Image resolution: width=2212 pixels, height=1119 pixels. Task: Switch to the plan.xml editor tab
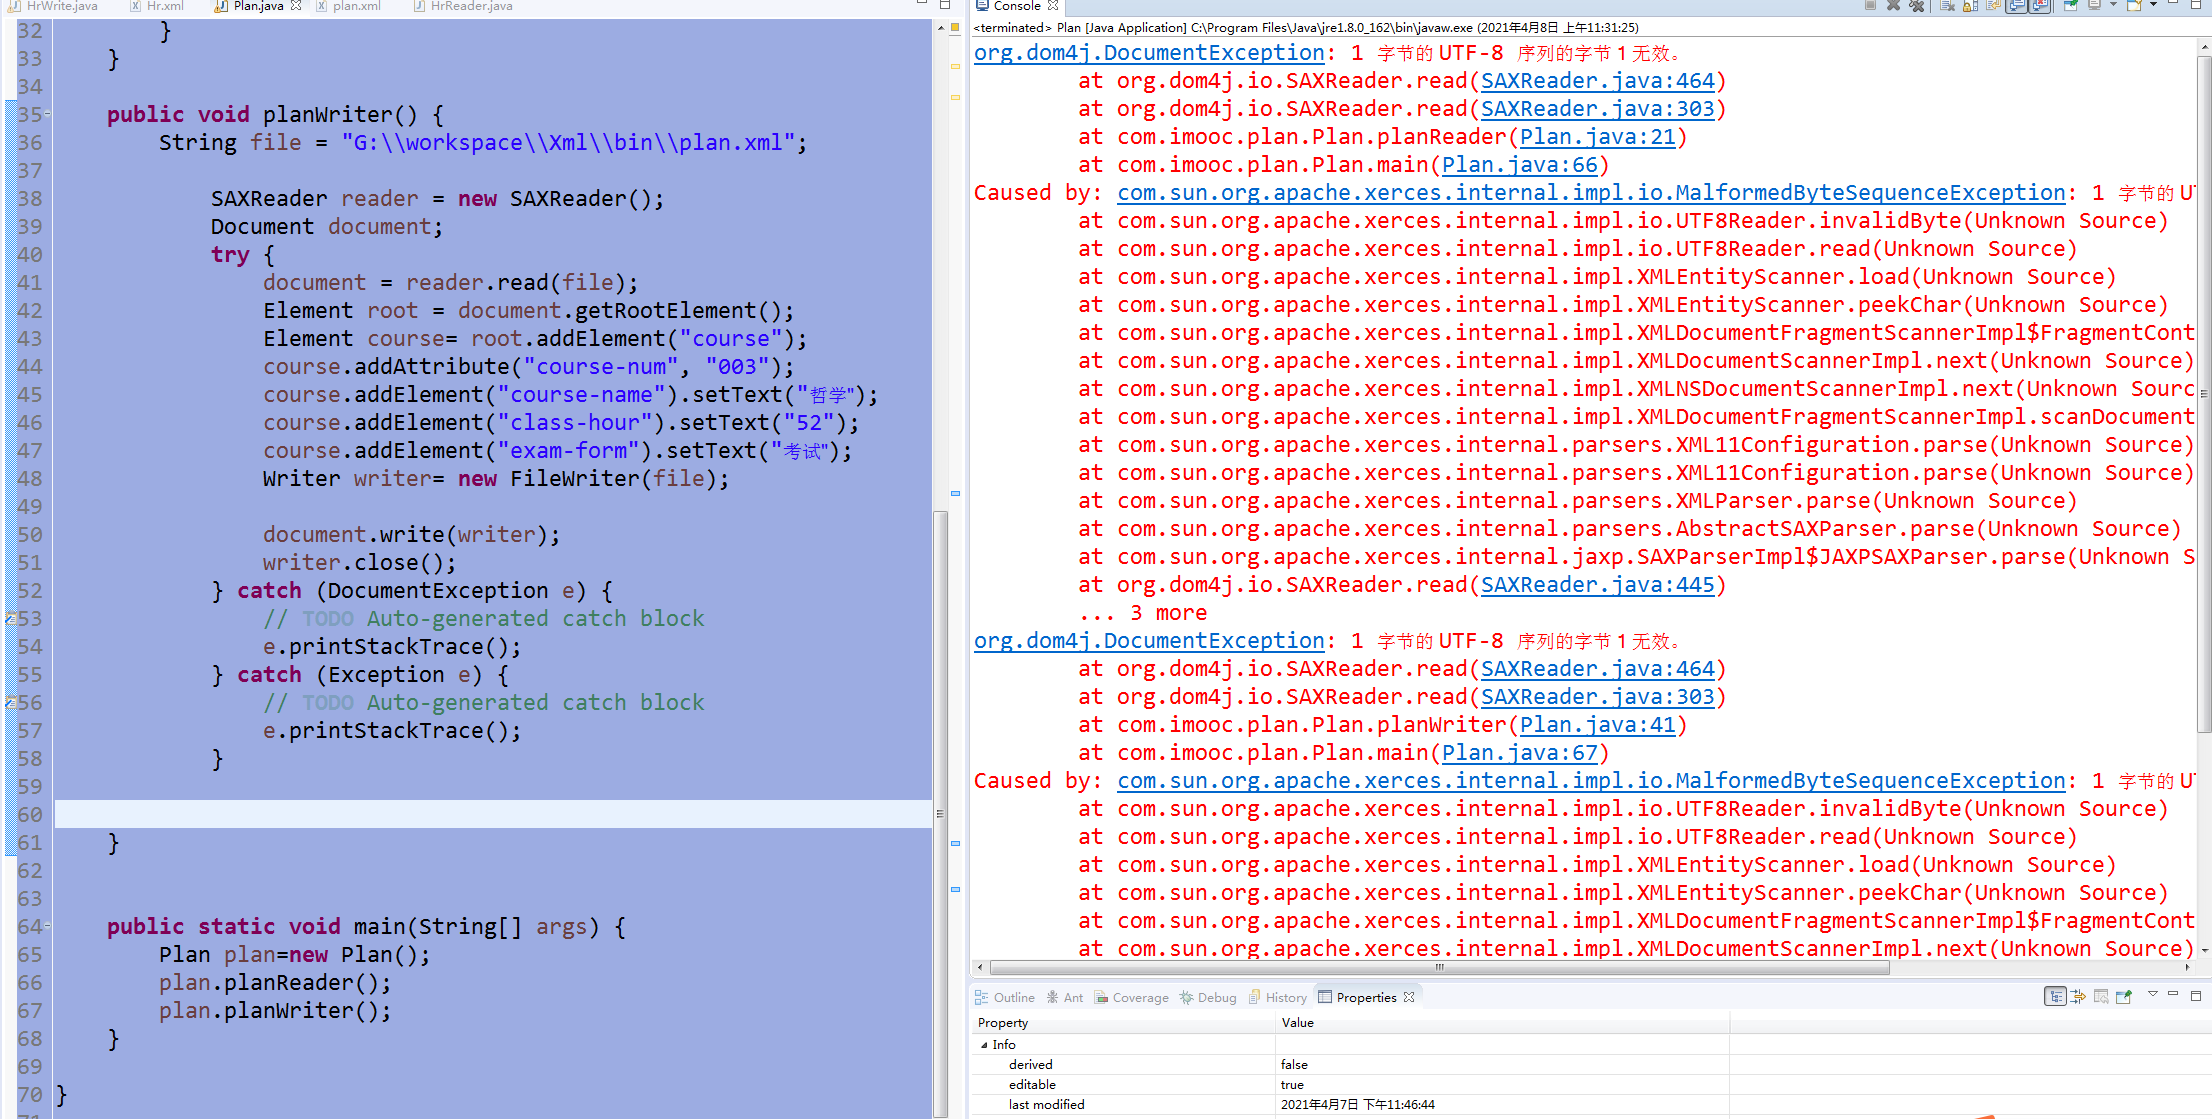349,6
